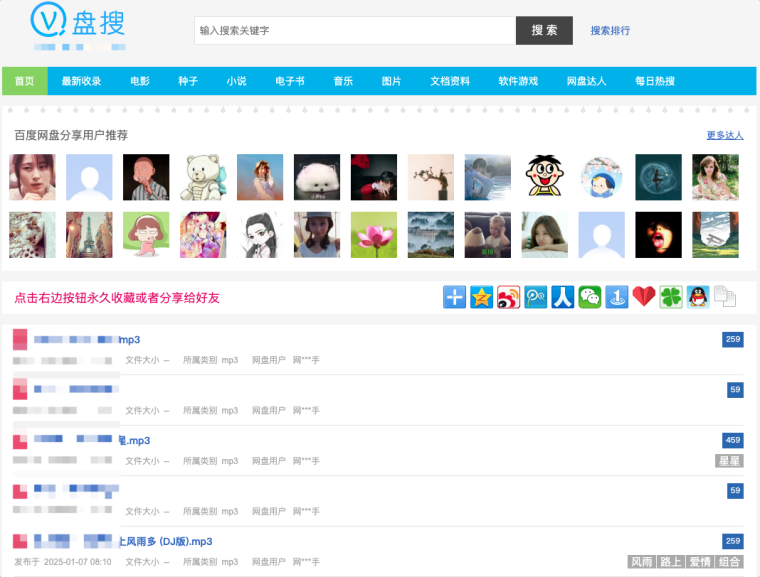The height and width of the screenshot is (577, 760).
Task: Open the fluffy white dog user avatar
Action: [317, 177]
